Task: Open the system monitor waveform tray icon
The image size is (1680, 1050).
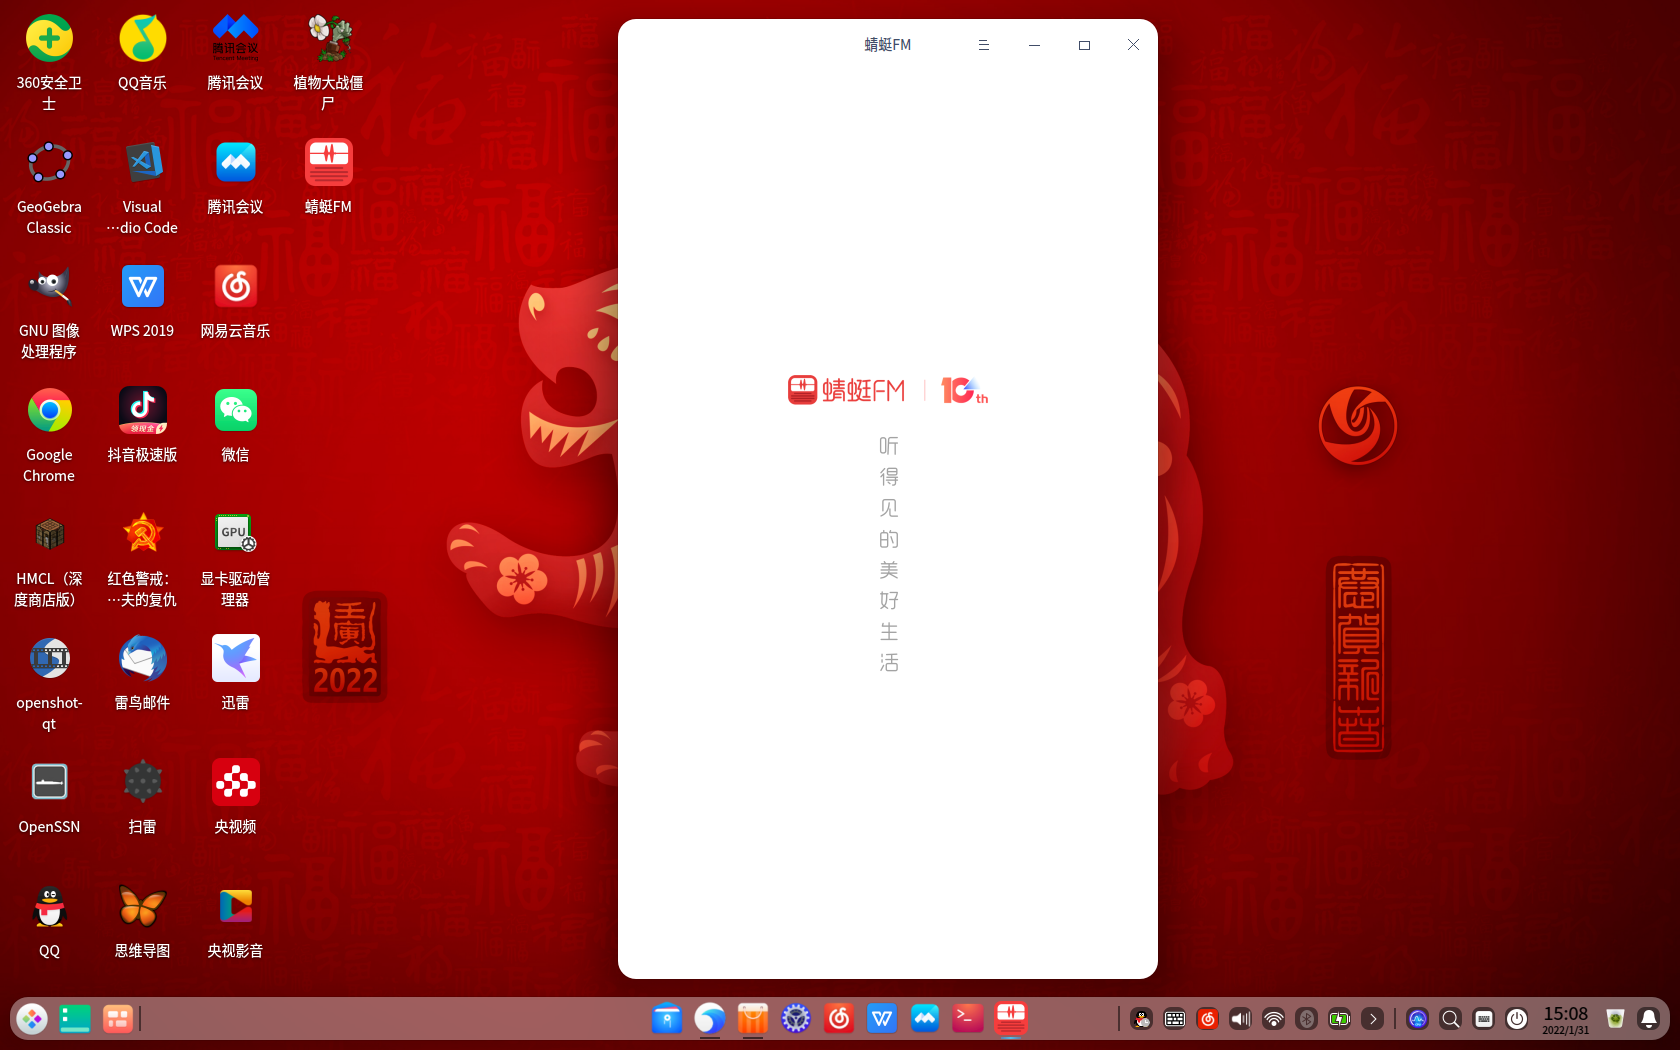Action: [x=1418, y=1019]
